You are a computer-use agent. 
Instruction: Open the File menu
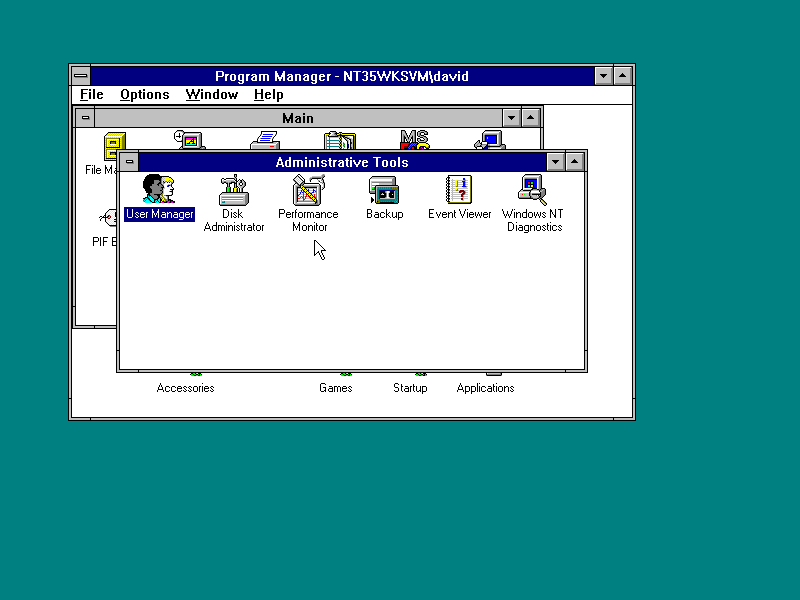[92, 94]
